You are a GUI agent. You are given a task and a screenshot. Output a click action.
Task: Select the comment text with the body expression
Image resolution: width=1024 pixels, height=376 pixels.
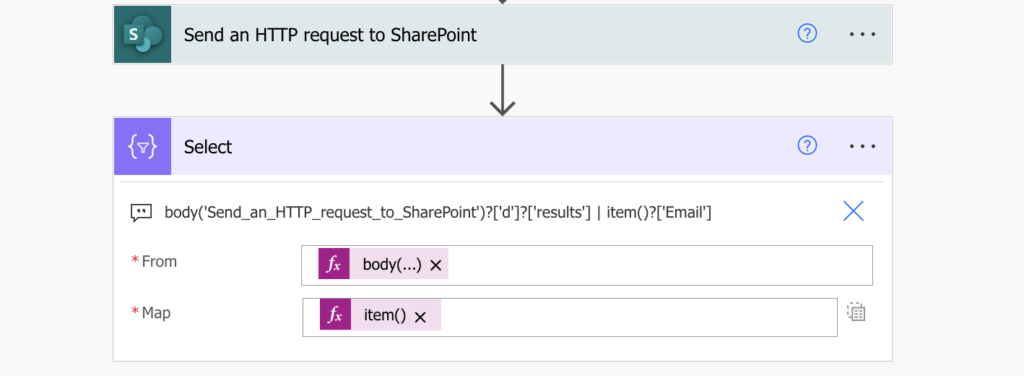(438, 212)
